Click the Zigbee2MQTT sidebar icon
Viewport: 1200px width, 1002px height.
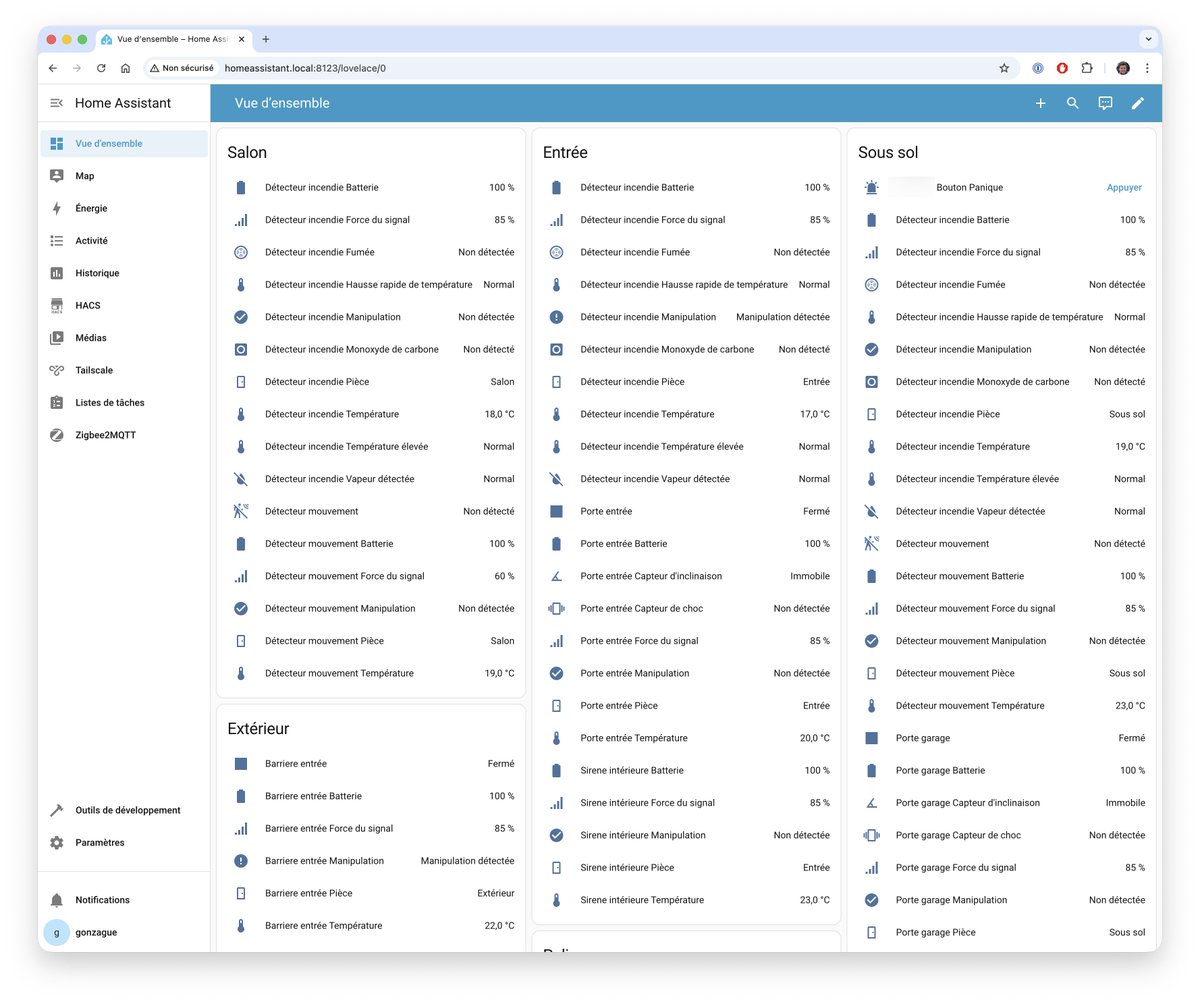tap(57, 435)
